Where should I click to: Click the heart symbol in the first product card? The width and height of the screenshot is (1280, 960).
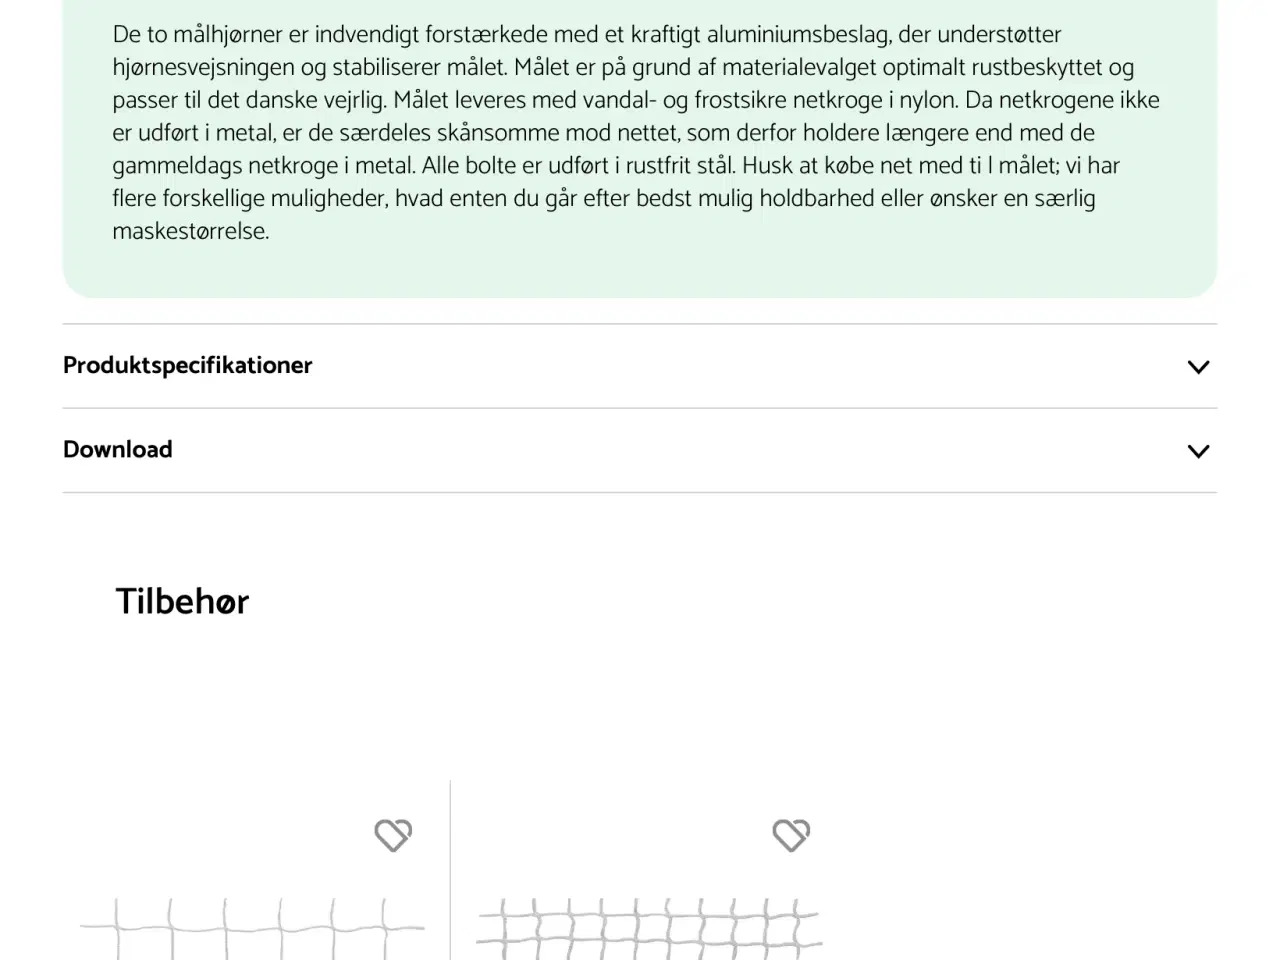[x=393, y=835]
